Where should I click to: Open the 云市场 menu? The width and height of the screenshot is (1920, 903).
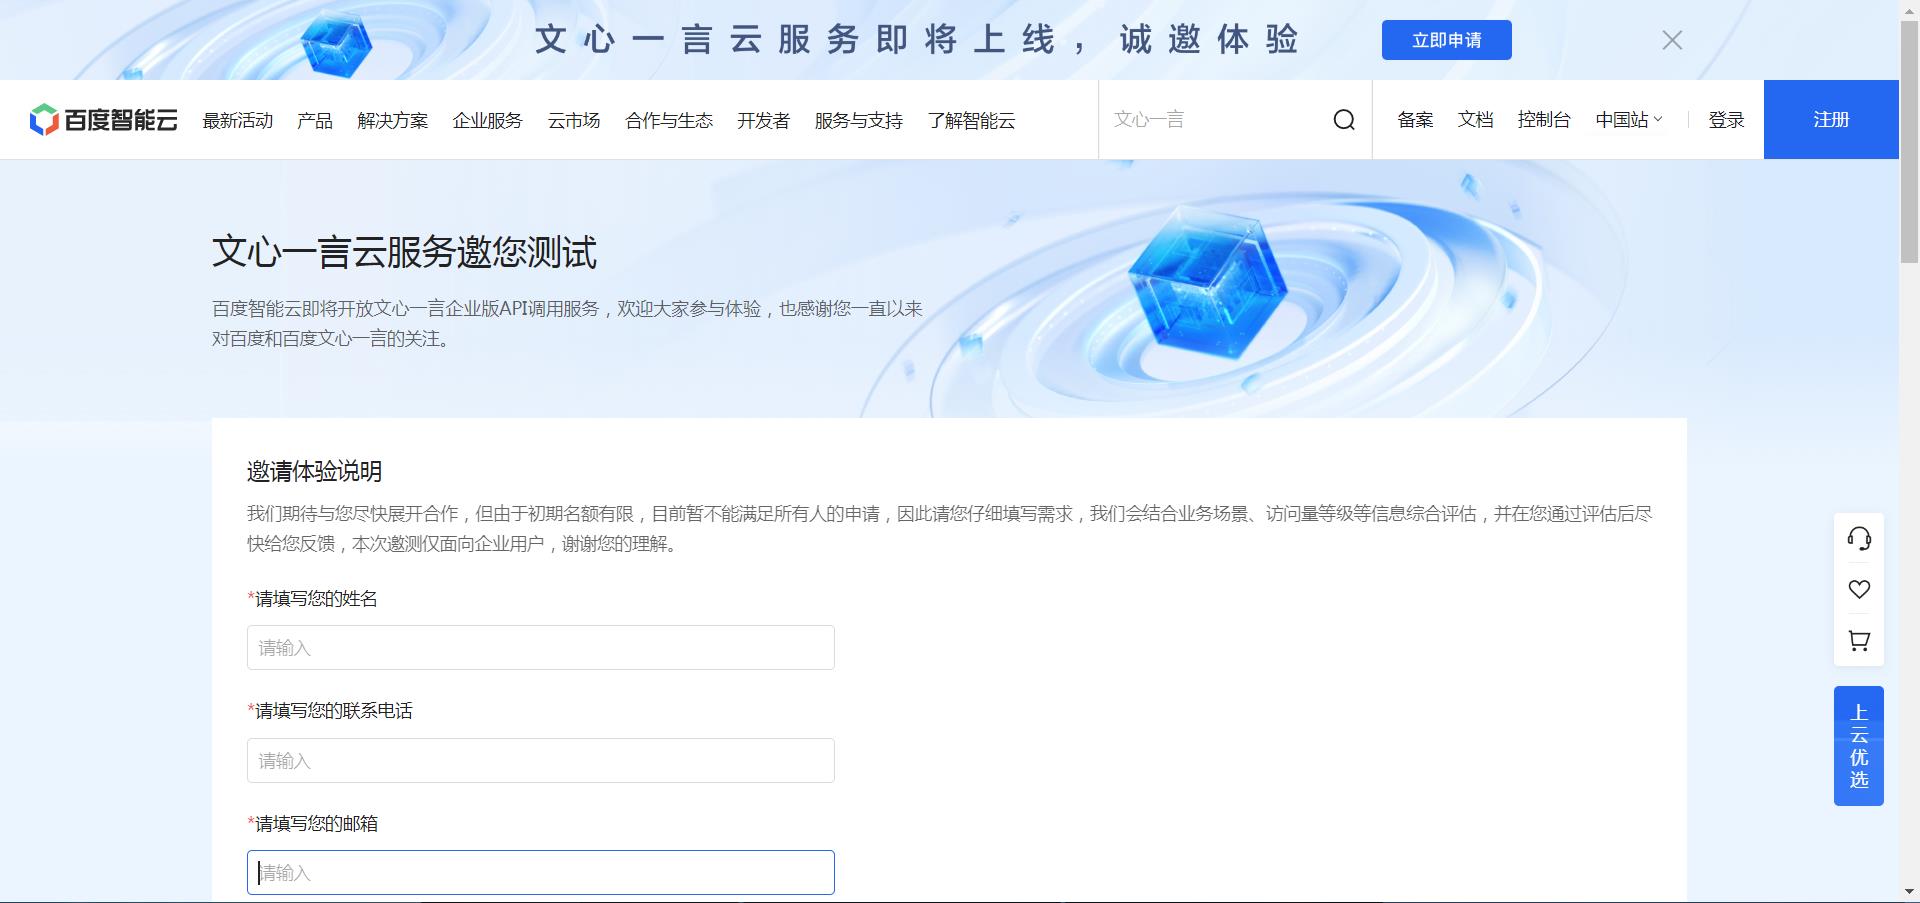tap(574, 120)
